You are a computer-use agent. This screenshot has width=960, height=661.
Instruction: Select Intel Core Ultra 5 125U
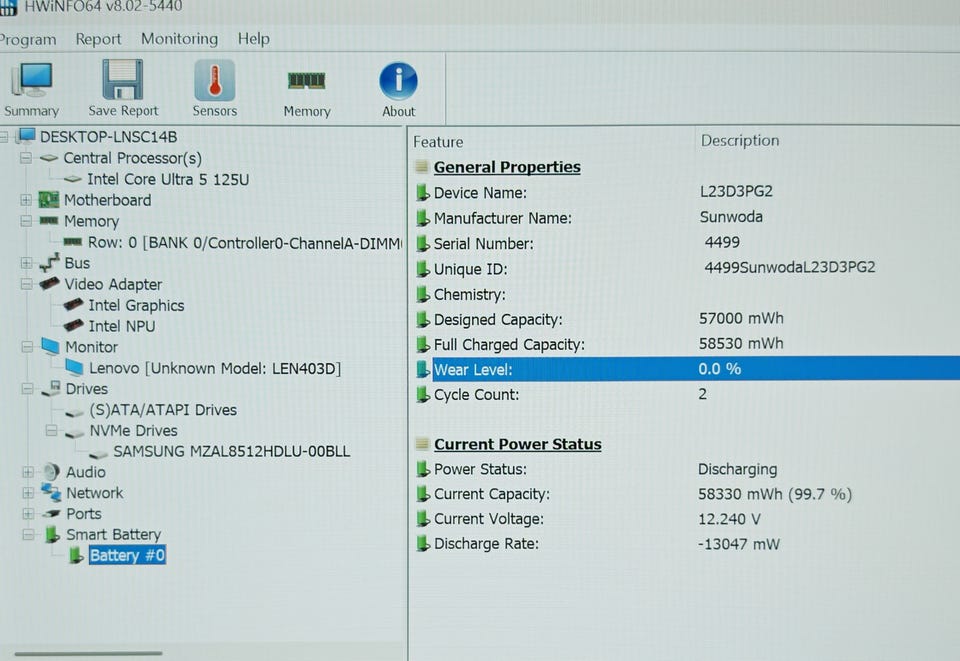click(168, 179)
